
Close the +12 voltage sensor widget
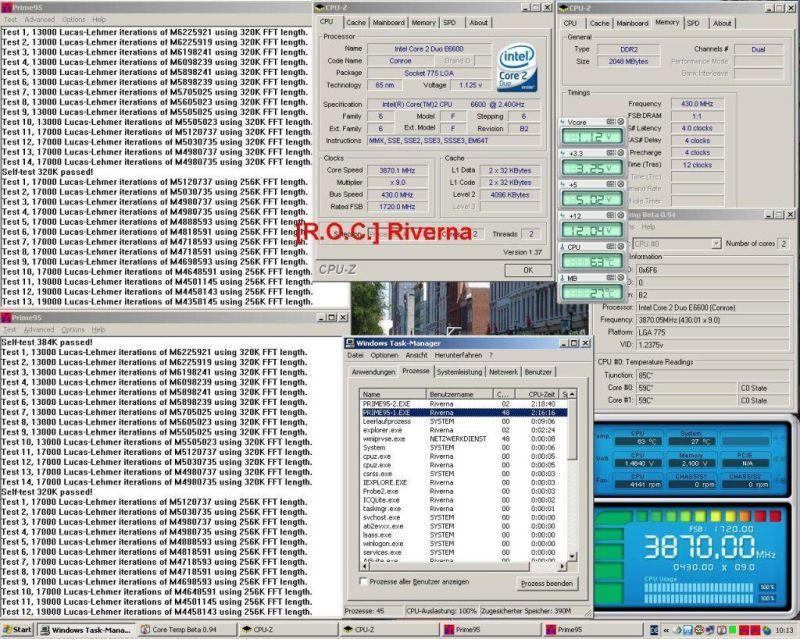point(621,215)
